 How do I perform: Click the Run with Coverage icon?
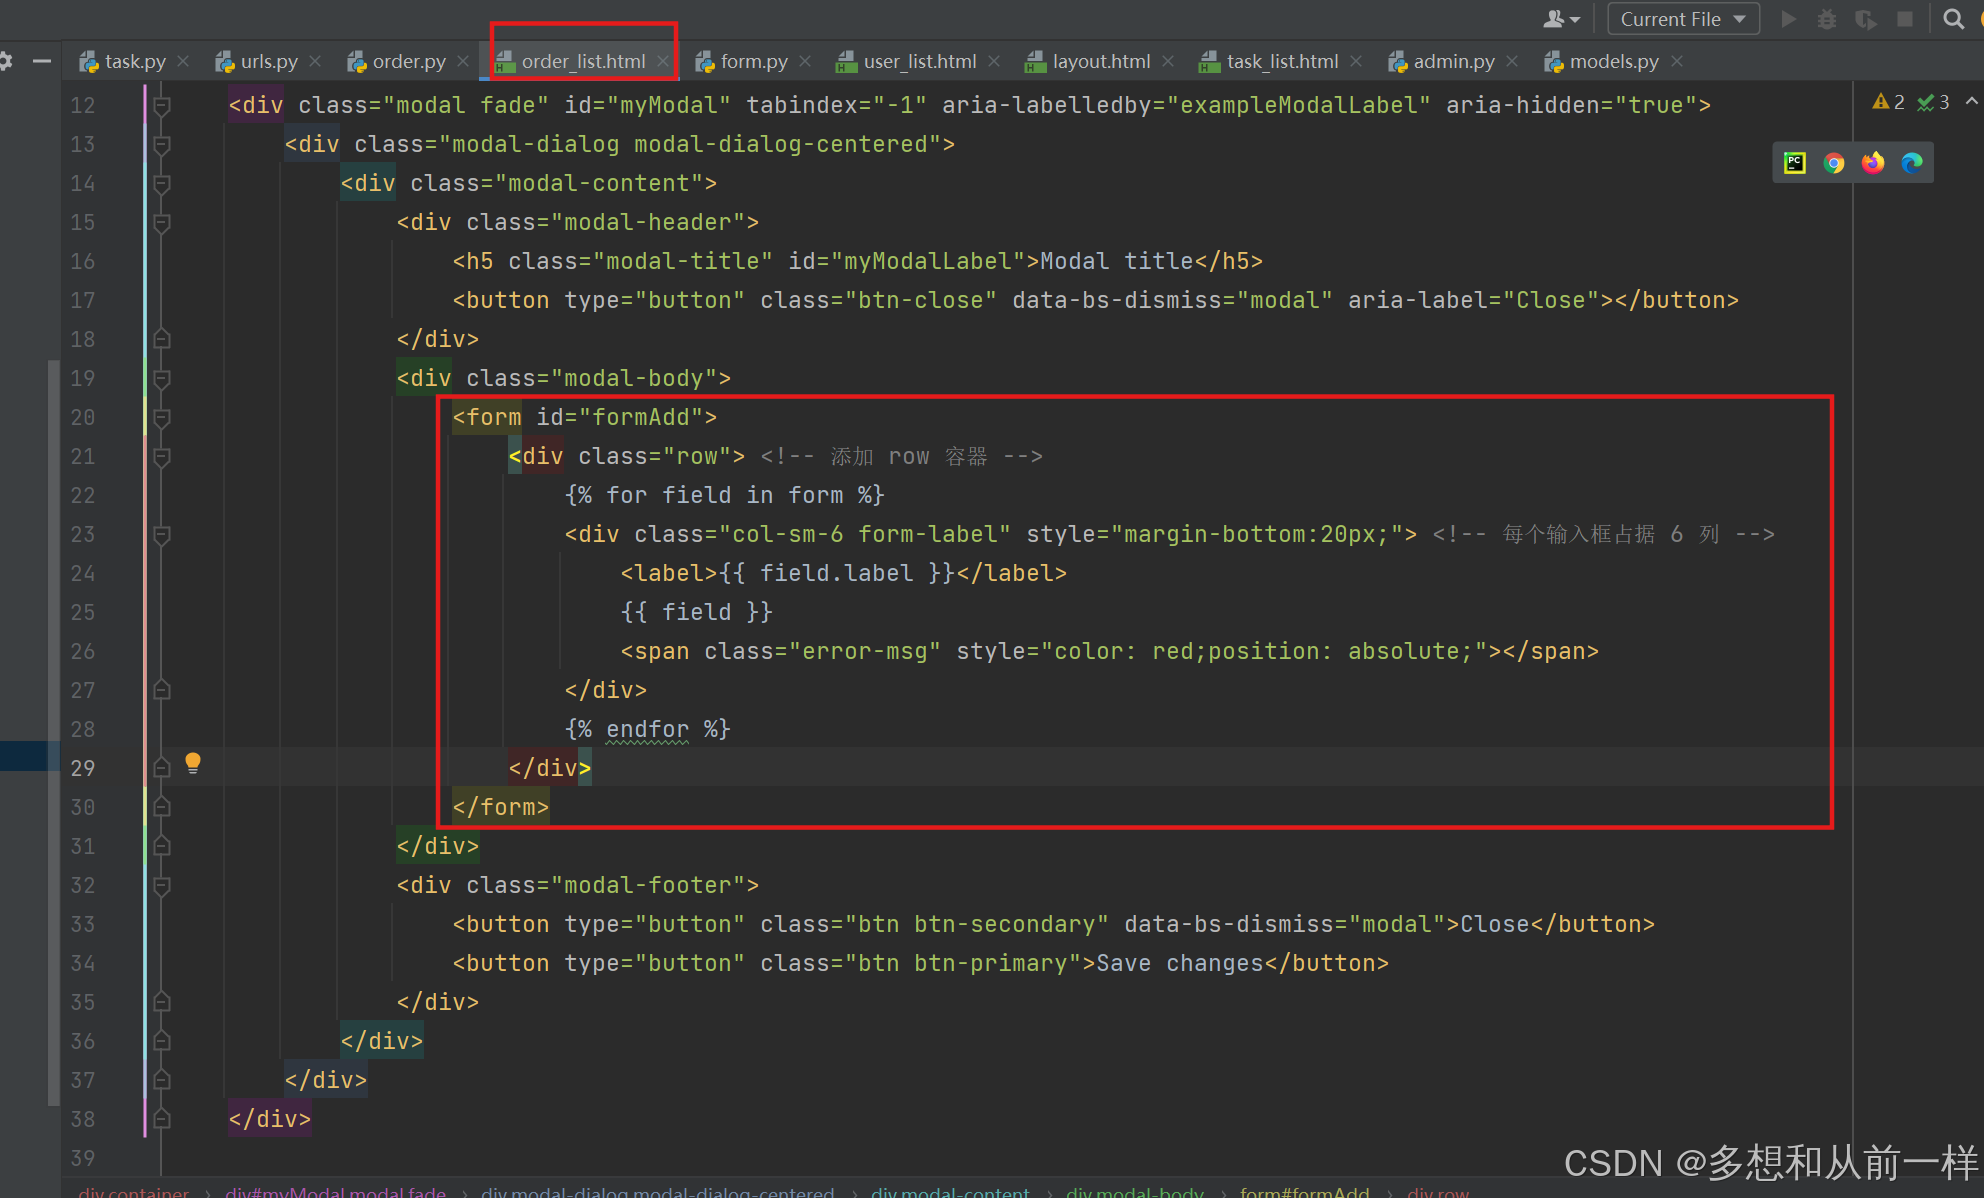(1865, 19)
